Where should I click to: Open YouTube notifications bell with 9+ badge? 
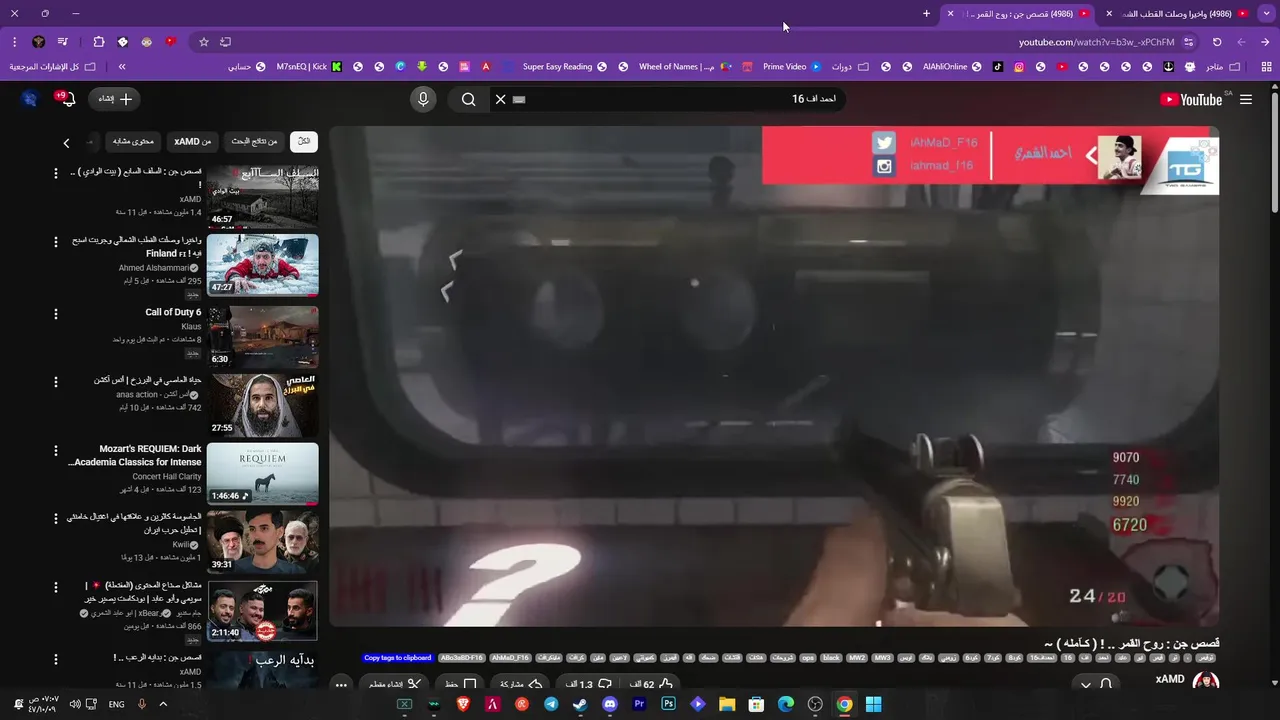[68, 99]
